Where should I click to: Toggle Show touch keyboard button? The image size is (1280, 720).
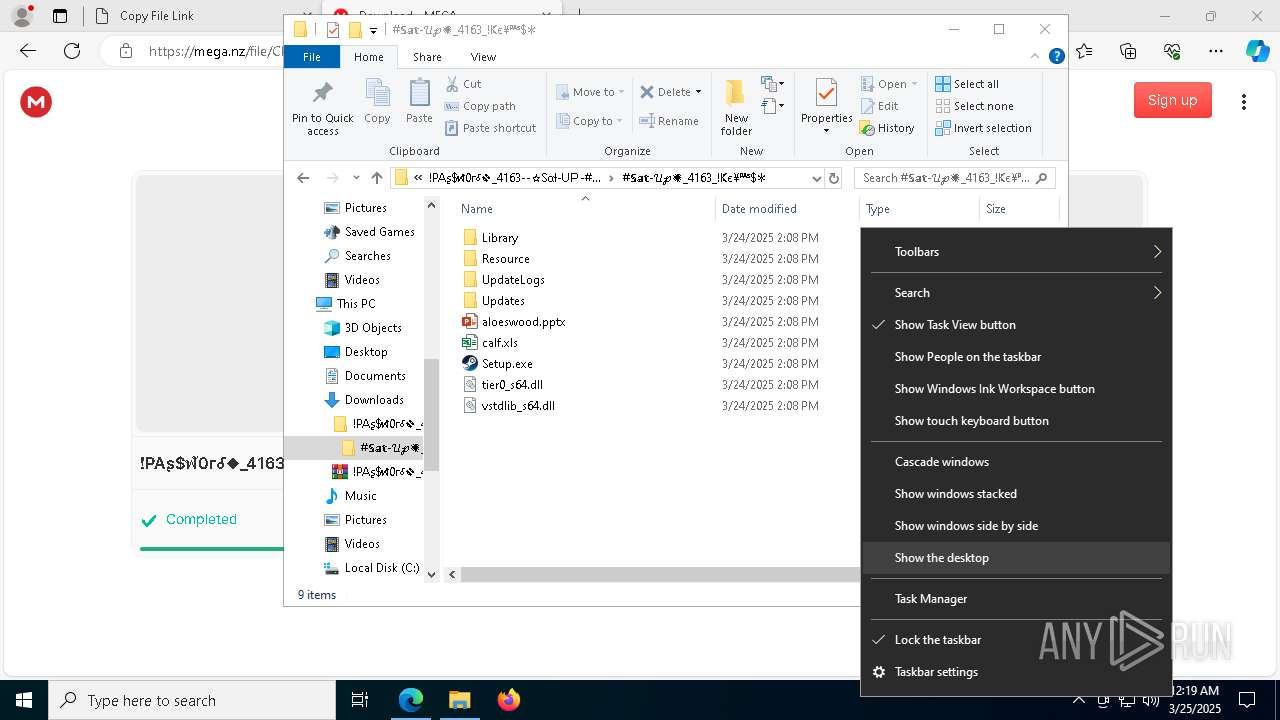1016,421
